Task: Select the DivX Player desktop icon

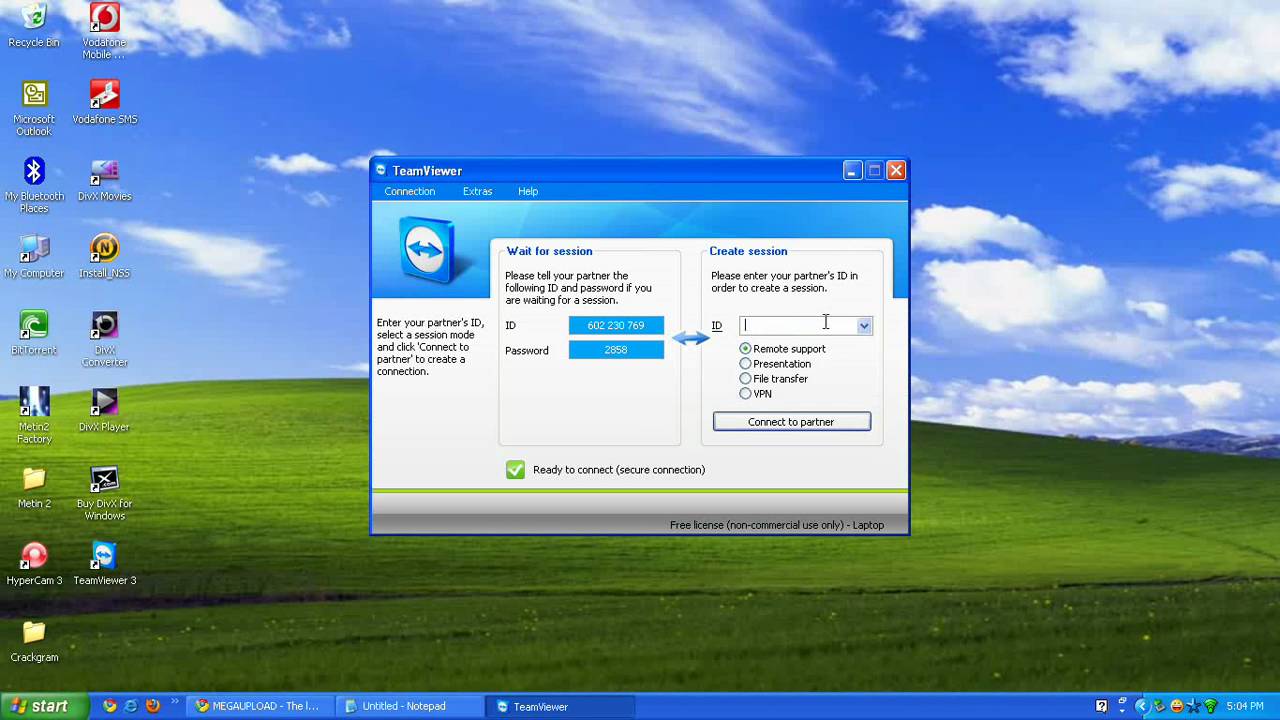Action: click(104, 411)
